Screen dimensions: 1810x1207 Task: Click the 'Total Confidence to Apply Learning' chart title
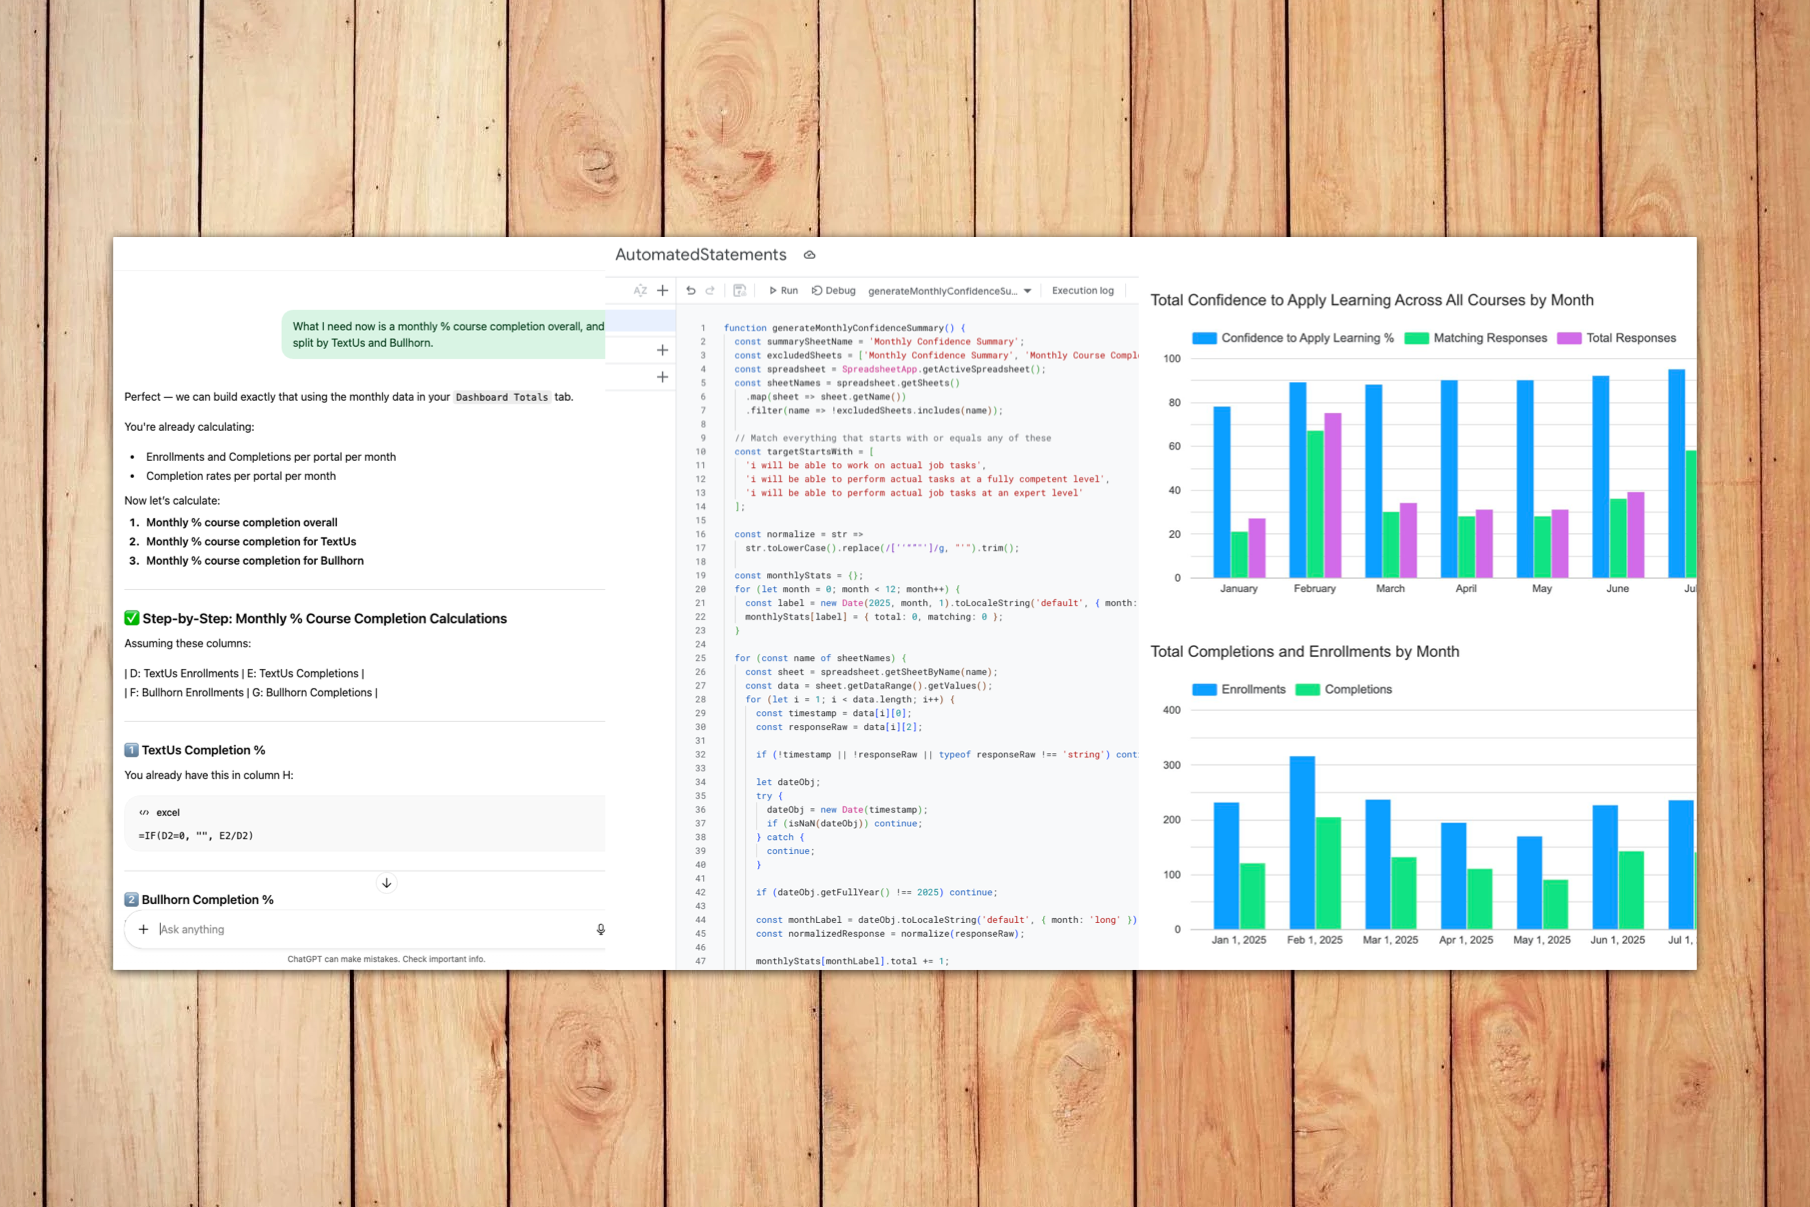tap(1372, 300)
